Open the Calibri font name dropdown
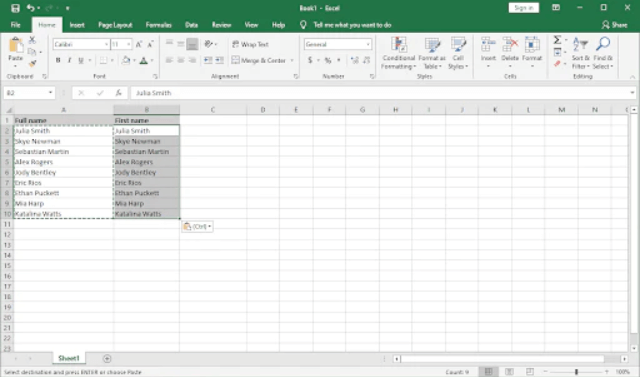641x377 pixels. point(106,44)
